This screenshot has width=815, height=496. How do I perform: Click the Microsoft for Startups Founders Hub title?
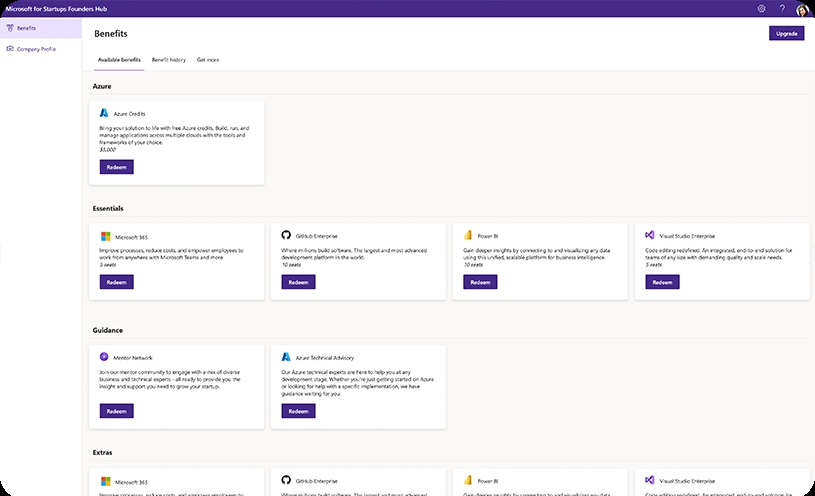click(x=56, y=9)
